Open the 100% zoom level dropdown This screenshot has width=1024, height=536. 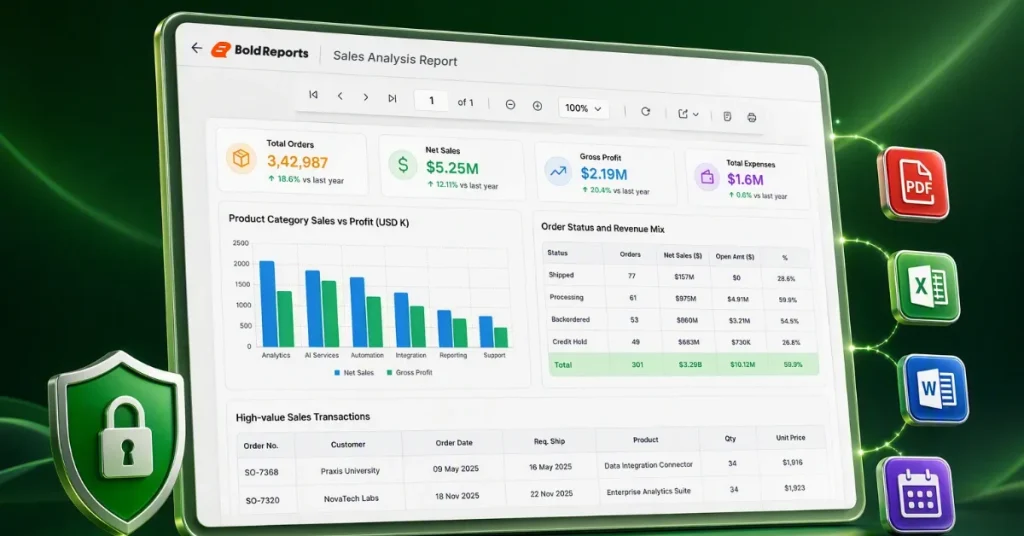(x=583, y=108)
